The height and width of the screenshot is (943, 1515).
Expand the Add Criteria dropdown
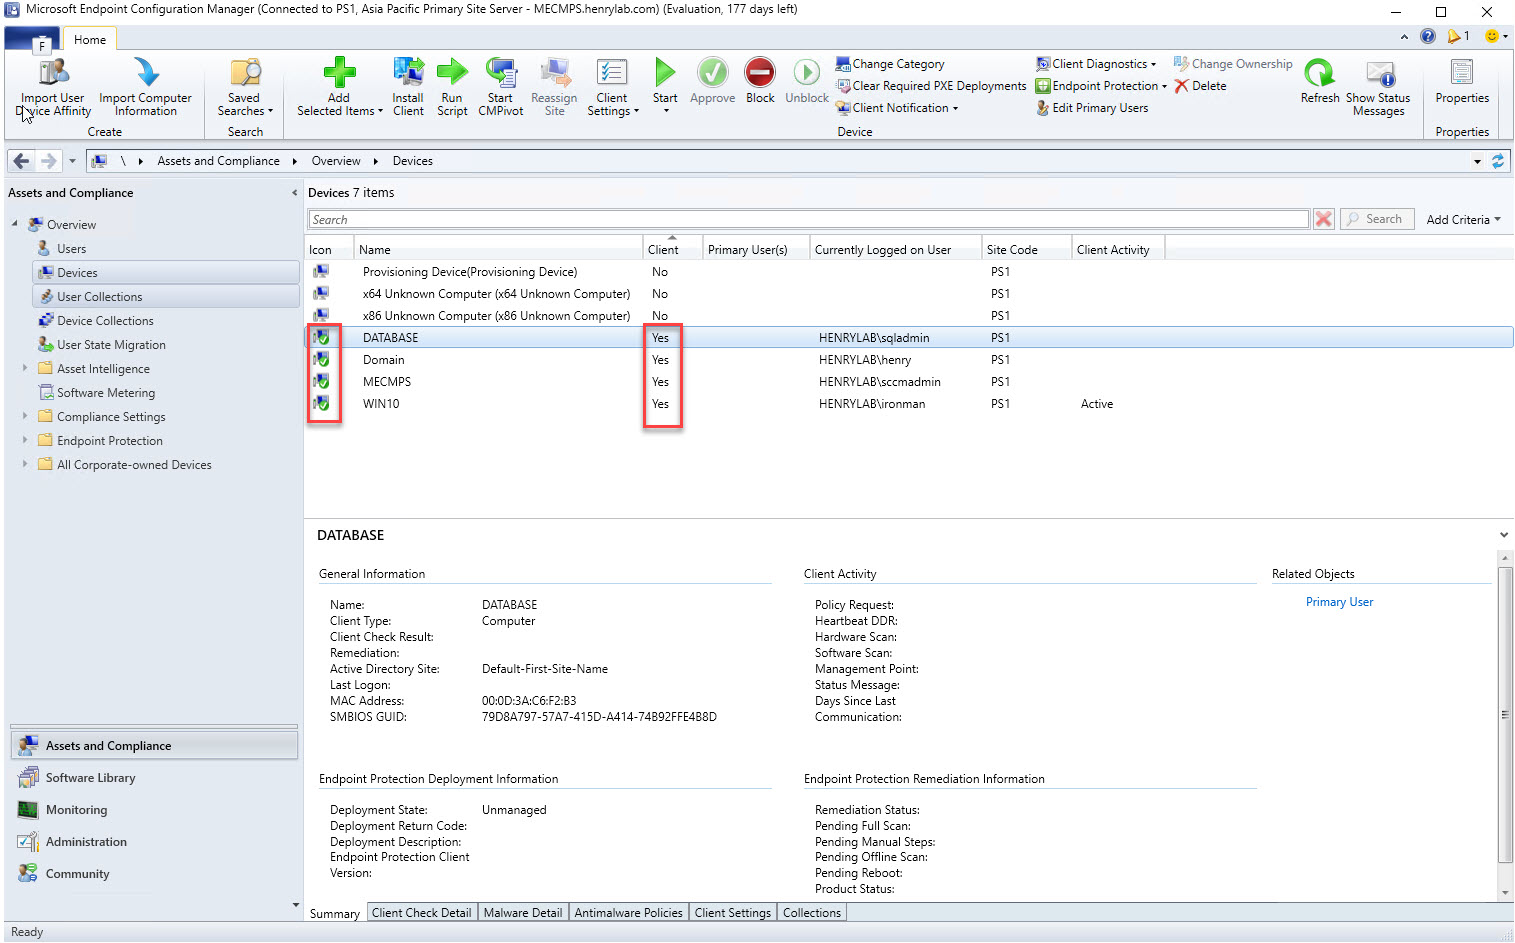[1463, 220]
